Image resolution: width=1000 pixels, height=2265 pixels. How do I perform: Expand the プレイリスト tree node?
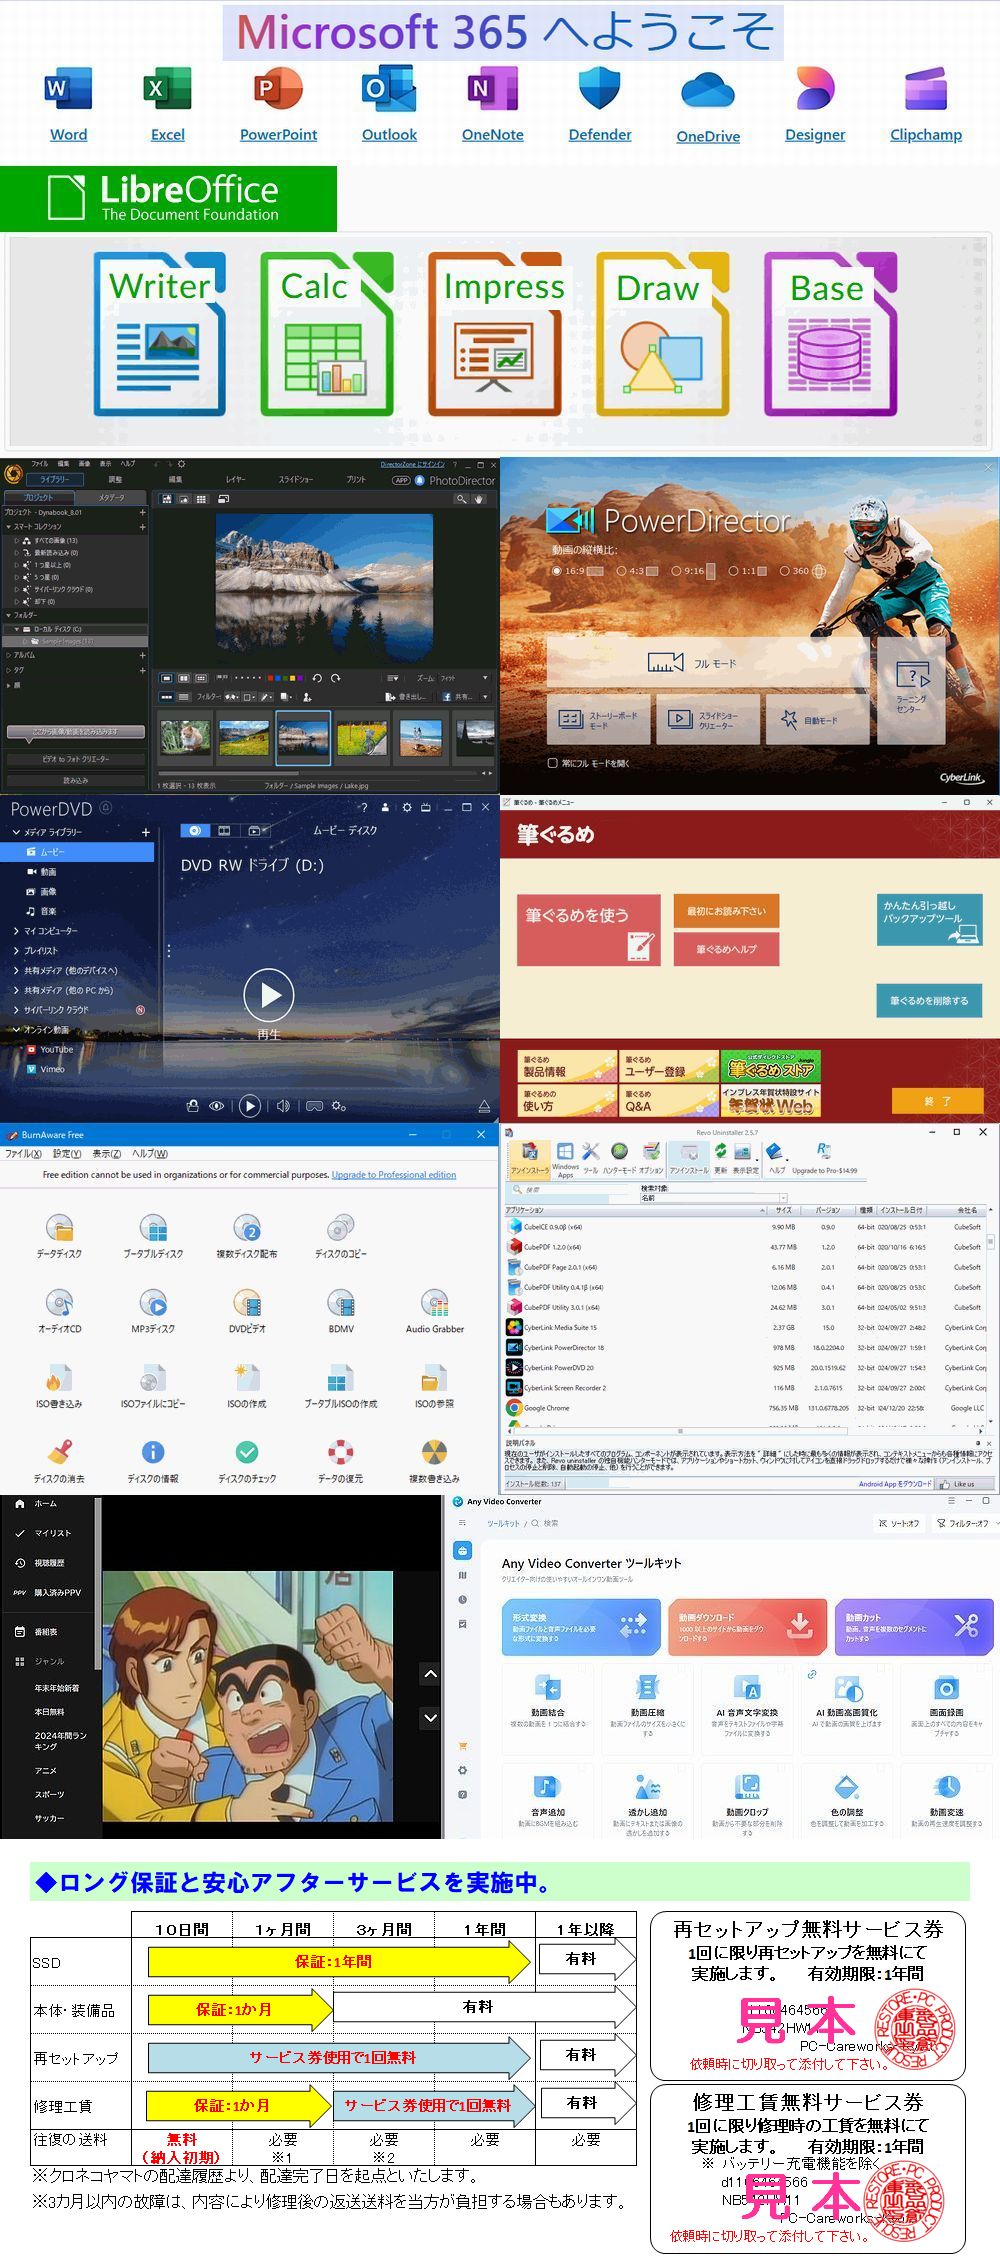coord(16,951)
